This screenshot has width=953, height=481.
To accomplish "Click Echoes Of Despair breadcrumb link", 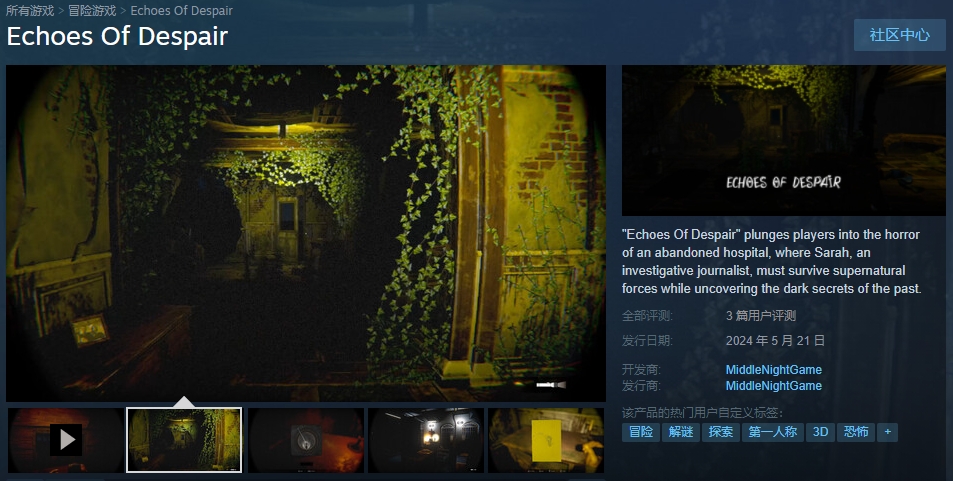I will (x=182, y=10).
